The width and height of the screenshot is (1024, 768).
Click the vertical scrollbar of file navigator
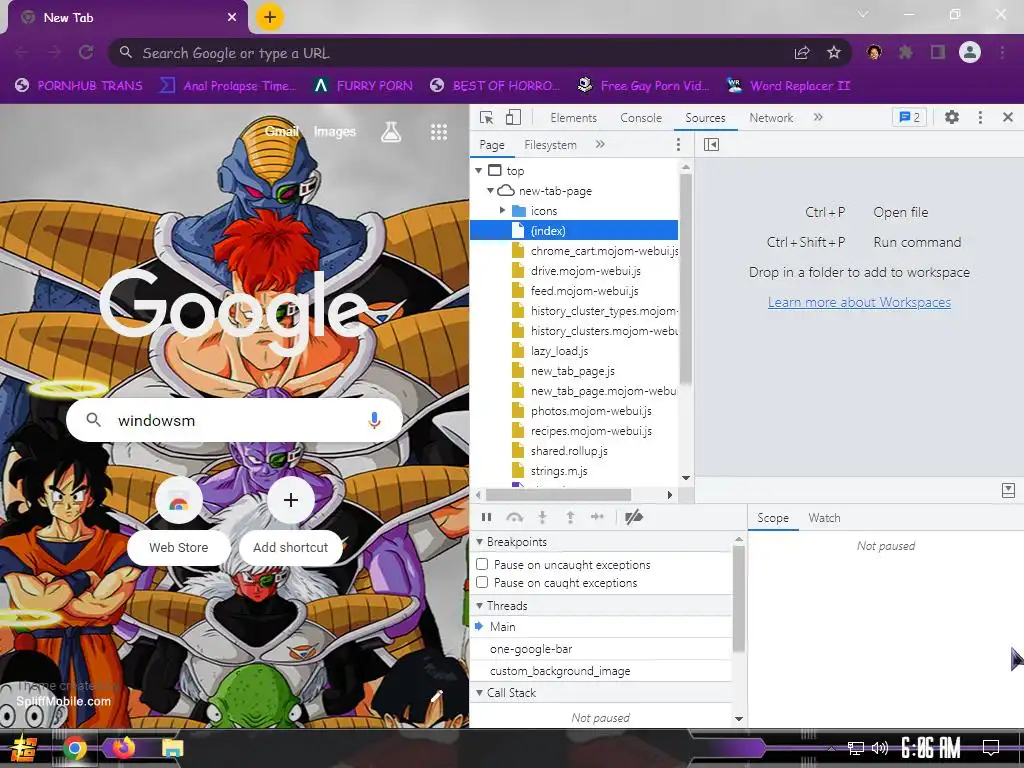pyautogui.click(x=686, y=280)
